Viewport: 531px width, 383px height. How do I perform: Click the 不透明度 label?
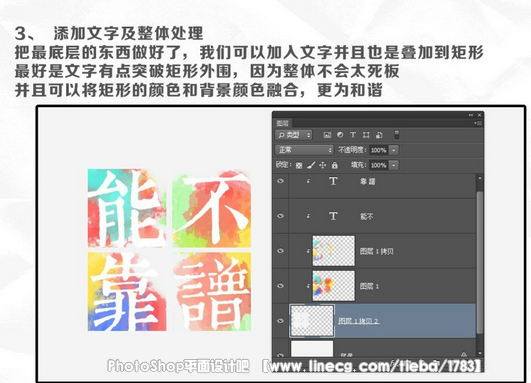[x=352, y=150]
